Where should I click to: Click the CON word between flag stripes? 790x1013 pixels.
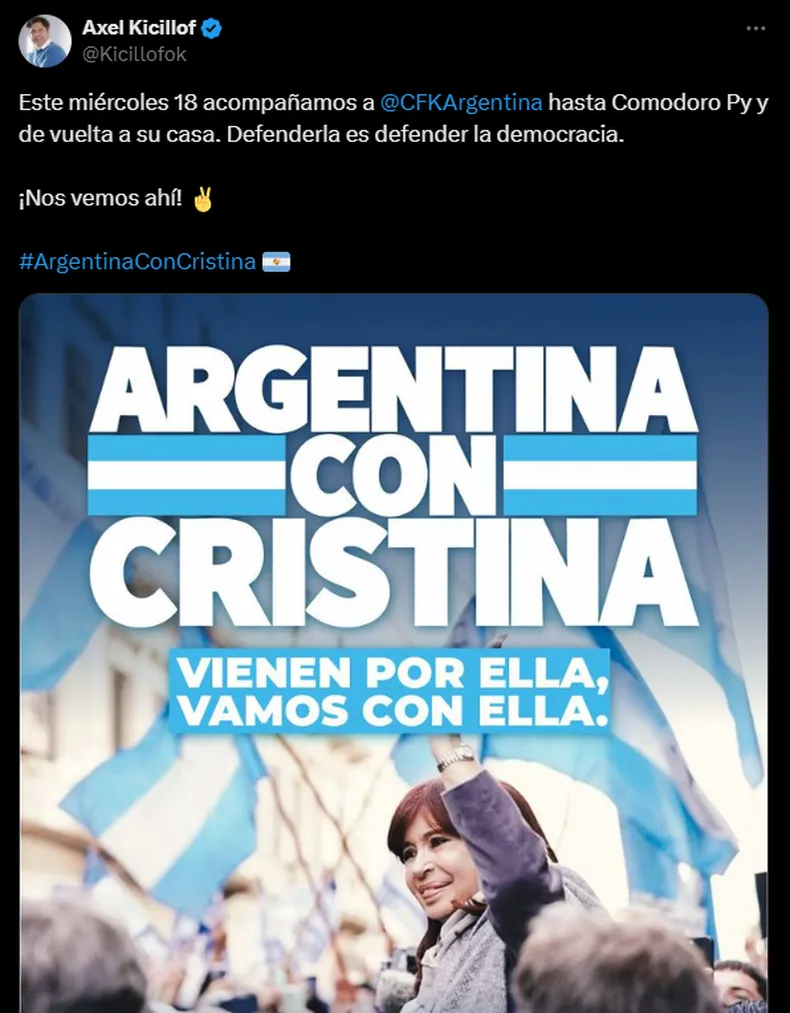[393, 475]
